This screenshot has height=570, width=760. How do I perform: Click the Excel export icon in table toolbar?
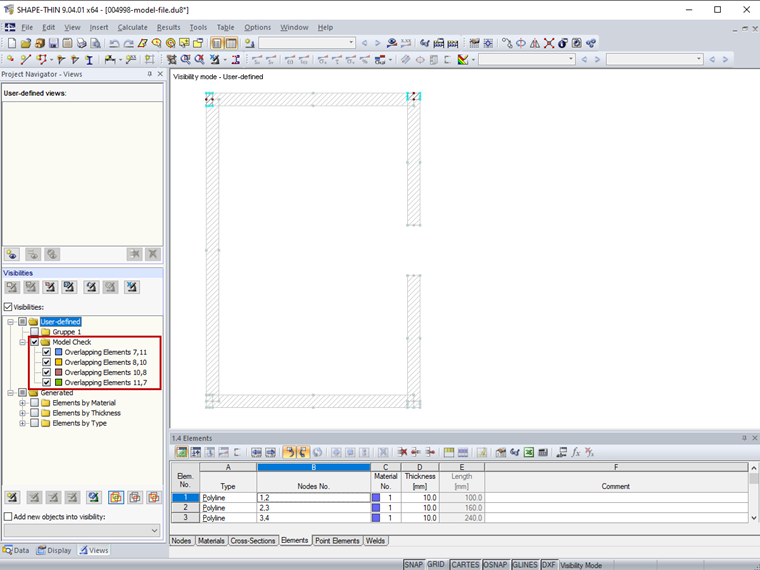pyautogui.click(x=529, y=452)
